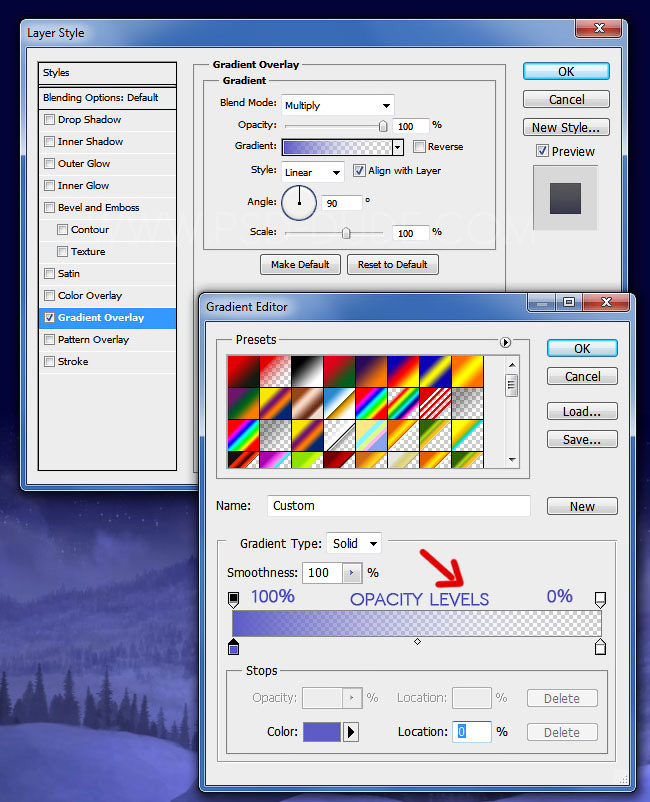This screenshot has width=650, height=802.
Task: Click the gradient preview swatch in Gradient Overlay
Action: coord(338,147)
